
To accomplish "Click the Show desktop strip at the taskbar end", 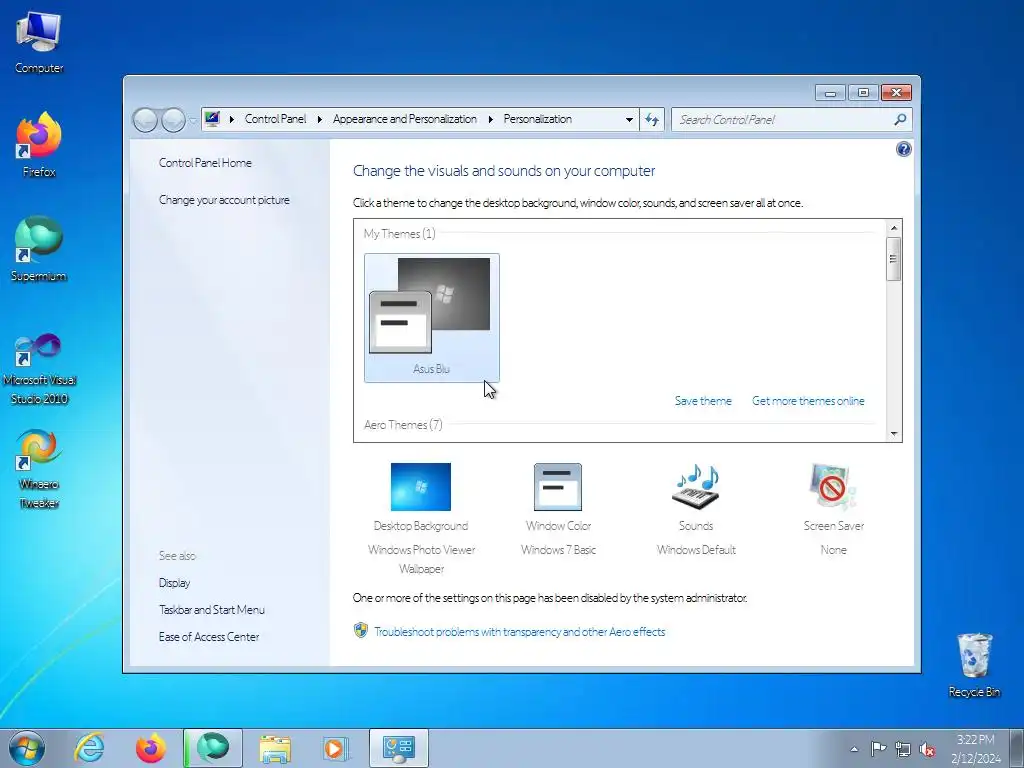I will [1017, 748].
